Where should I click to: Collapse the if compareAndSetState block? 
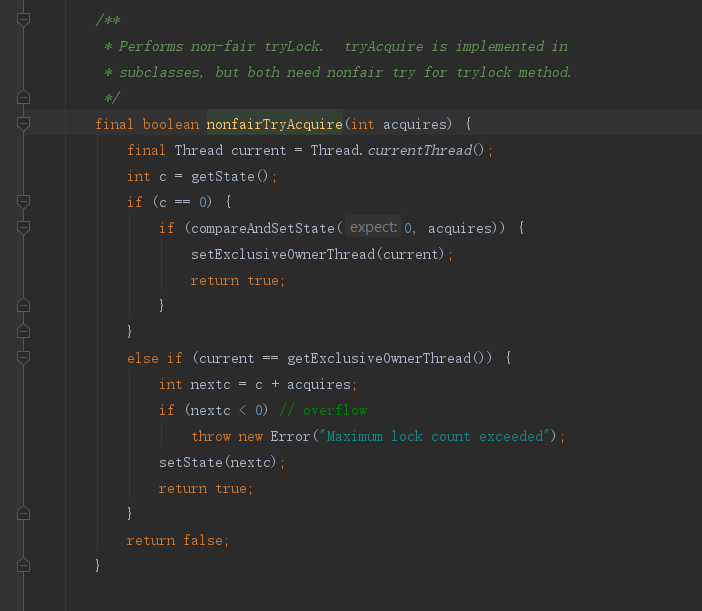(x=23, y=228)
